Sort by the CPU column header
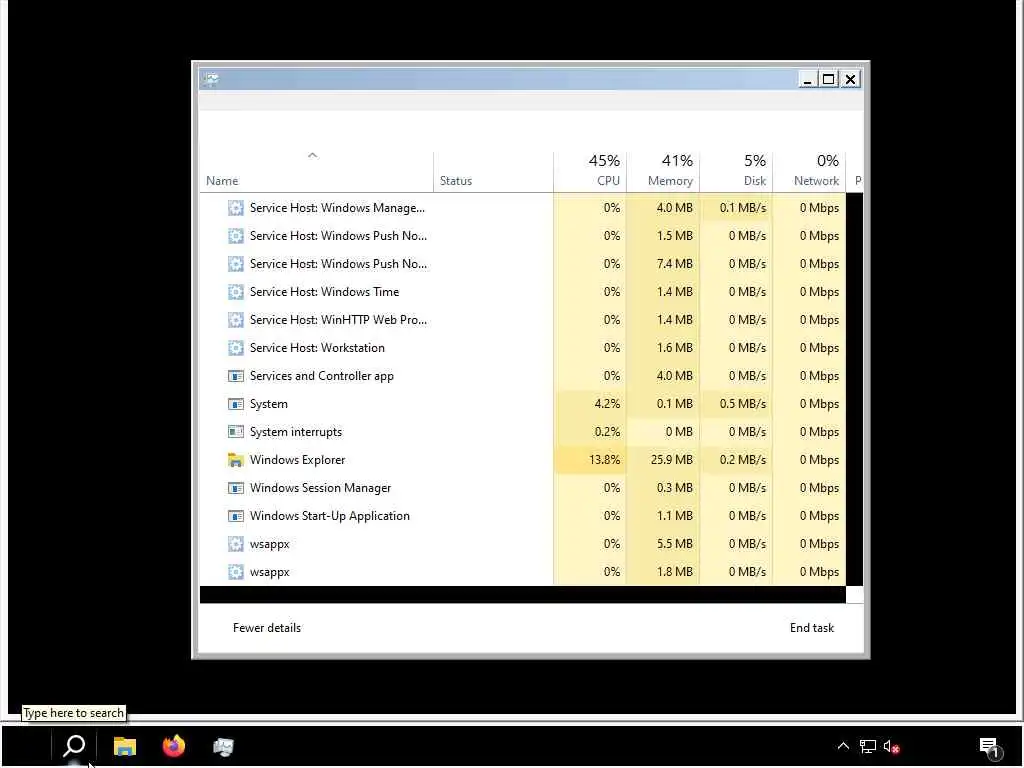The image size is (1024, 768). click(590, 171)
